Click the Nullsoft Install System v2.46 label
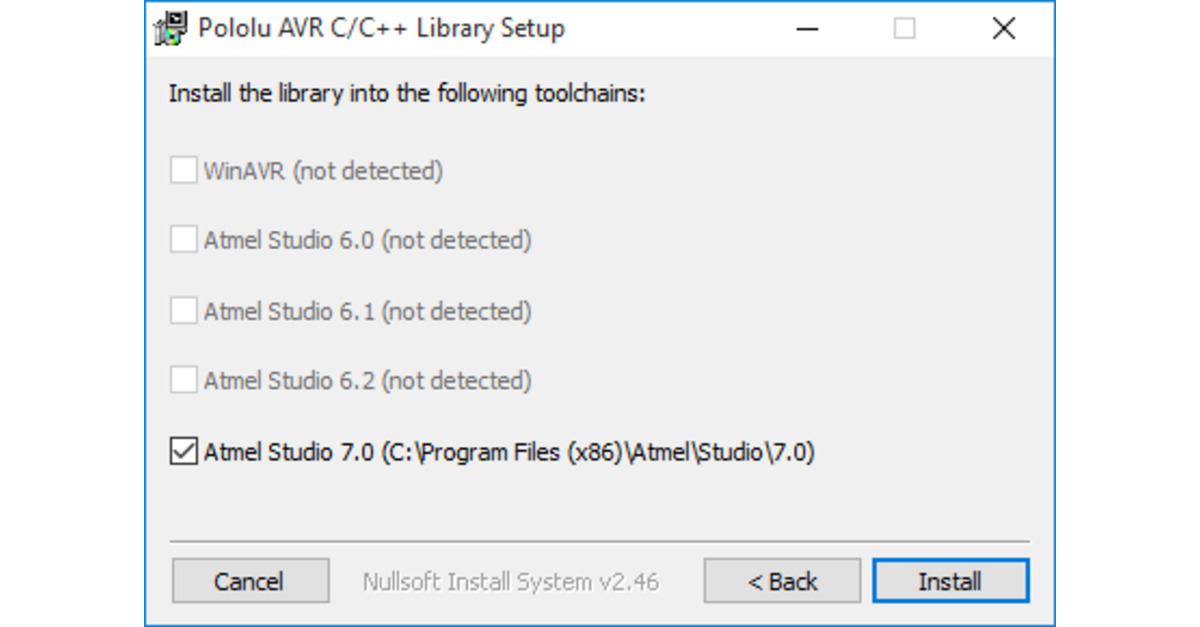The image size is (1200, 627). [511, 580]
